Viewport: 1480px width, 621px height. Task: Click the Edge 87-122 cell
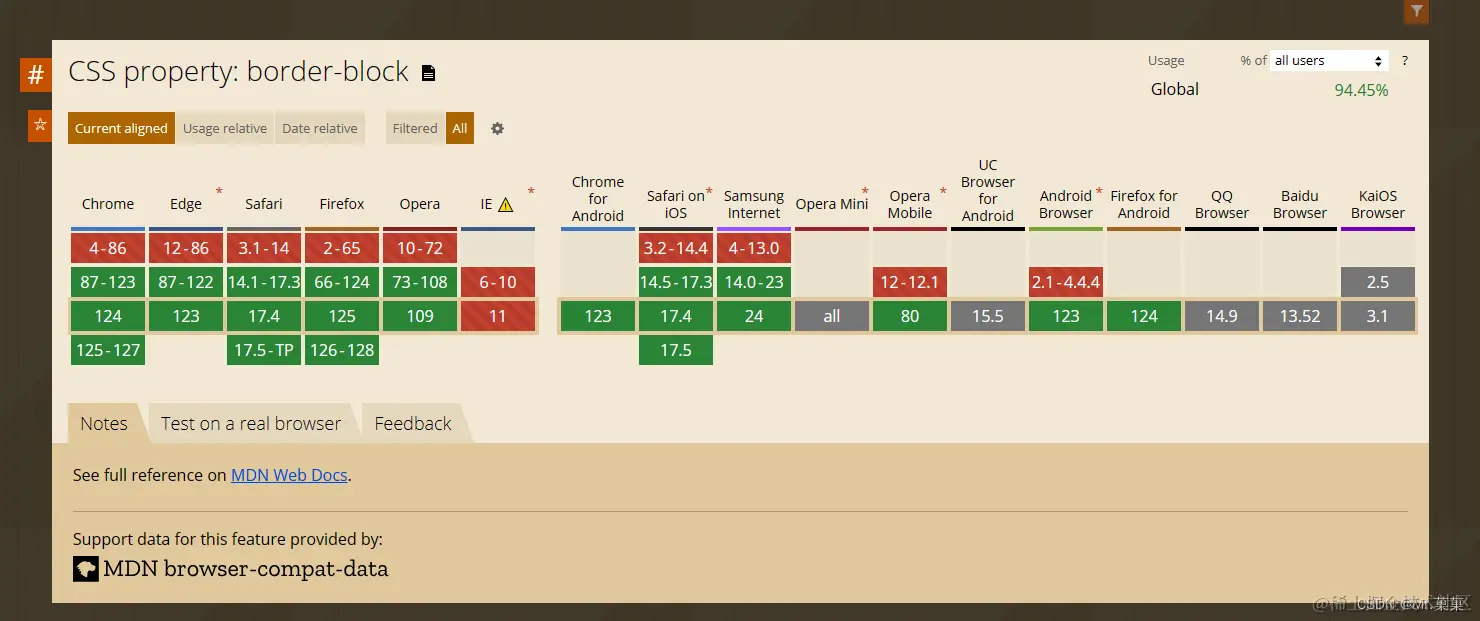click(x=186, y=282)
